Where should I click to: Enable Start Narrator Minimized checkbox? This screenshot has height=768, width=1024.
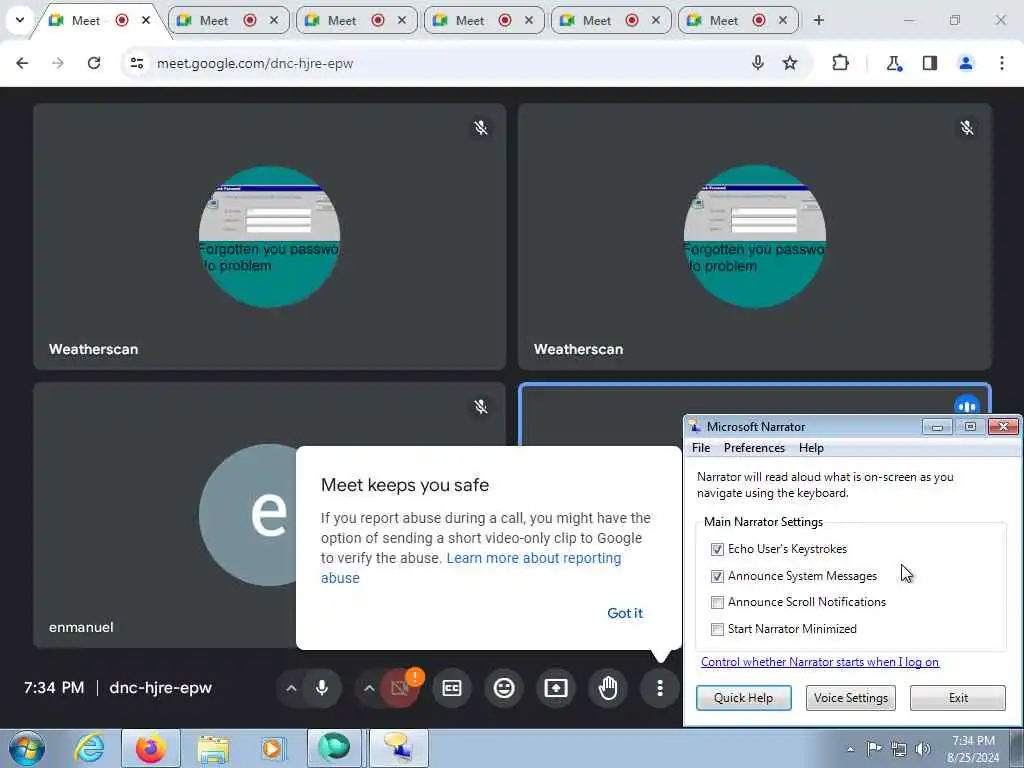coord(717,629)
